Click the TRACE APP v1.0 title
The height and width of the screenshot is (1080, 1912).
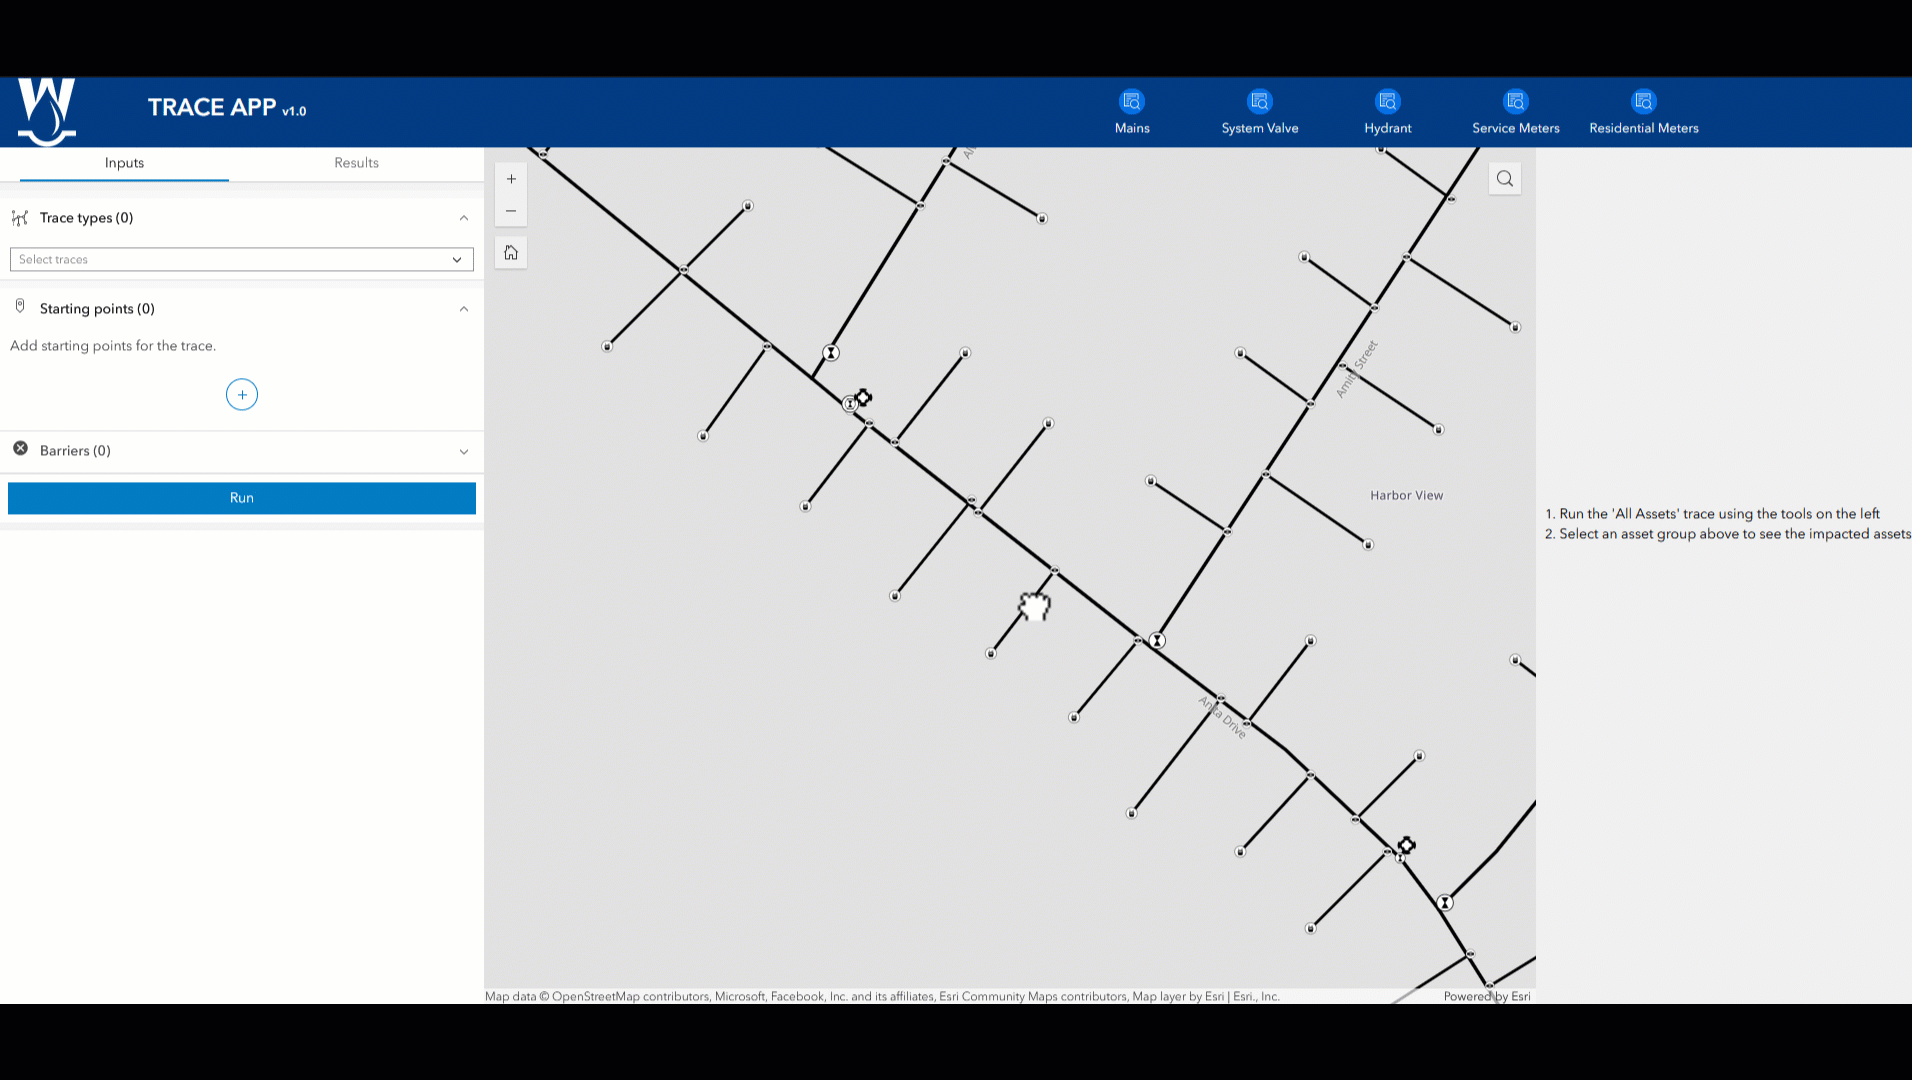pyautogui.click(x=227, y=108)
